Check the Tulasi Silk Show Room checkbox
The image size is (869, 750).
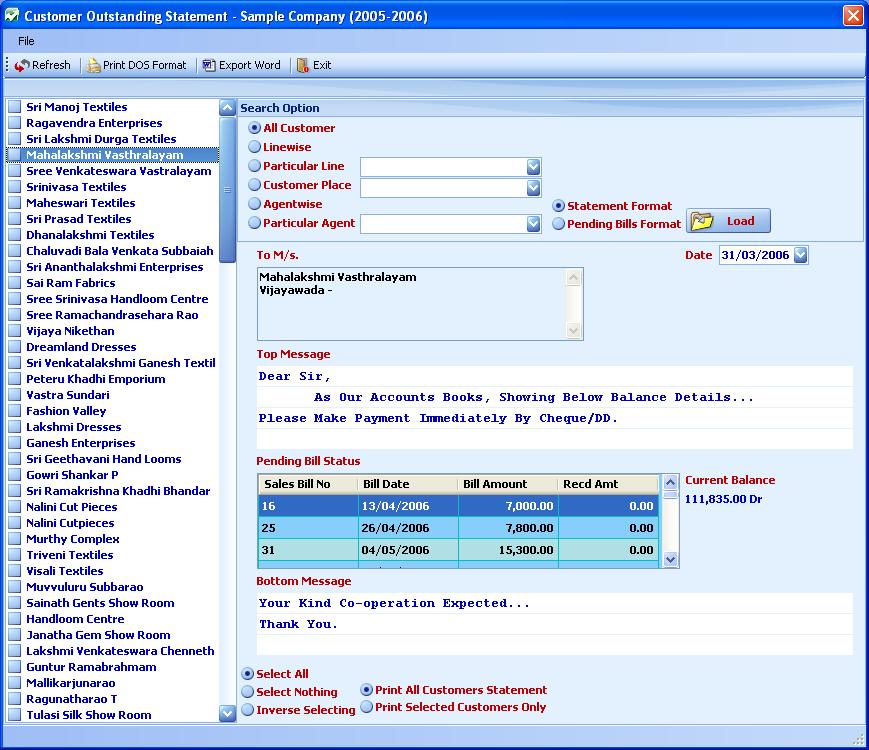pos(15,715)
